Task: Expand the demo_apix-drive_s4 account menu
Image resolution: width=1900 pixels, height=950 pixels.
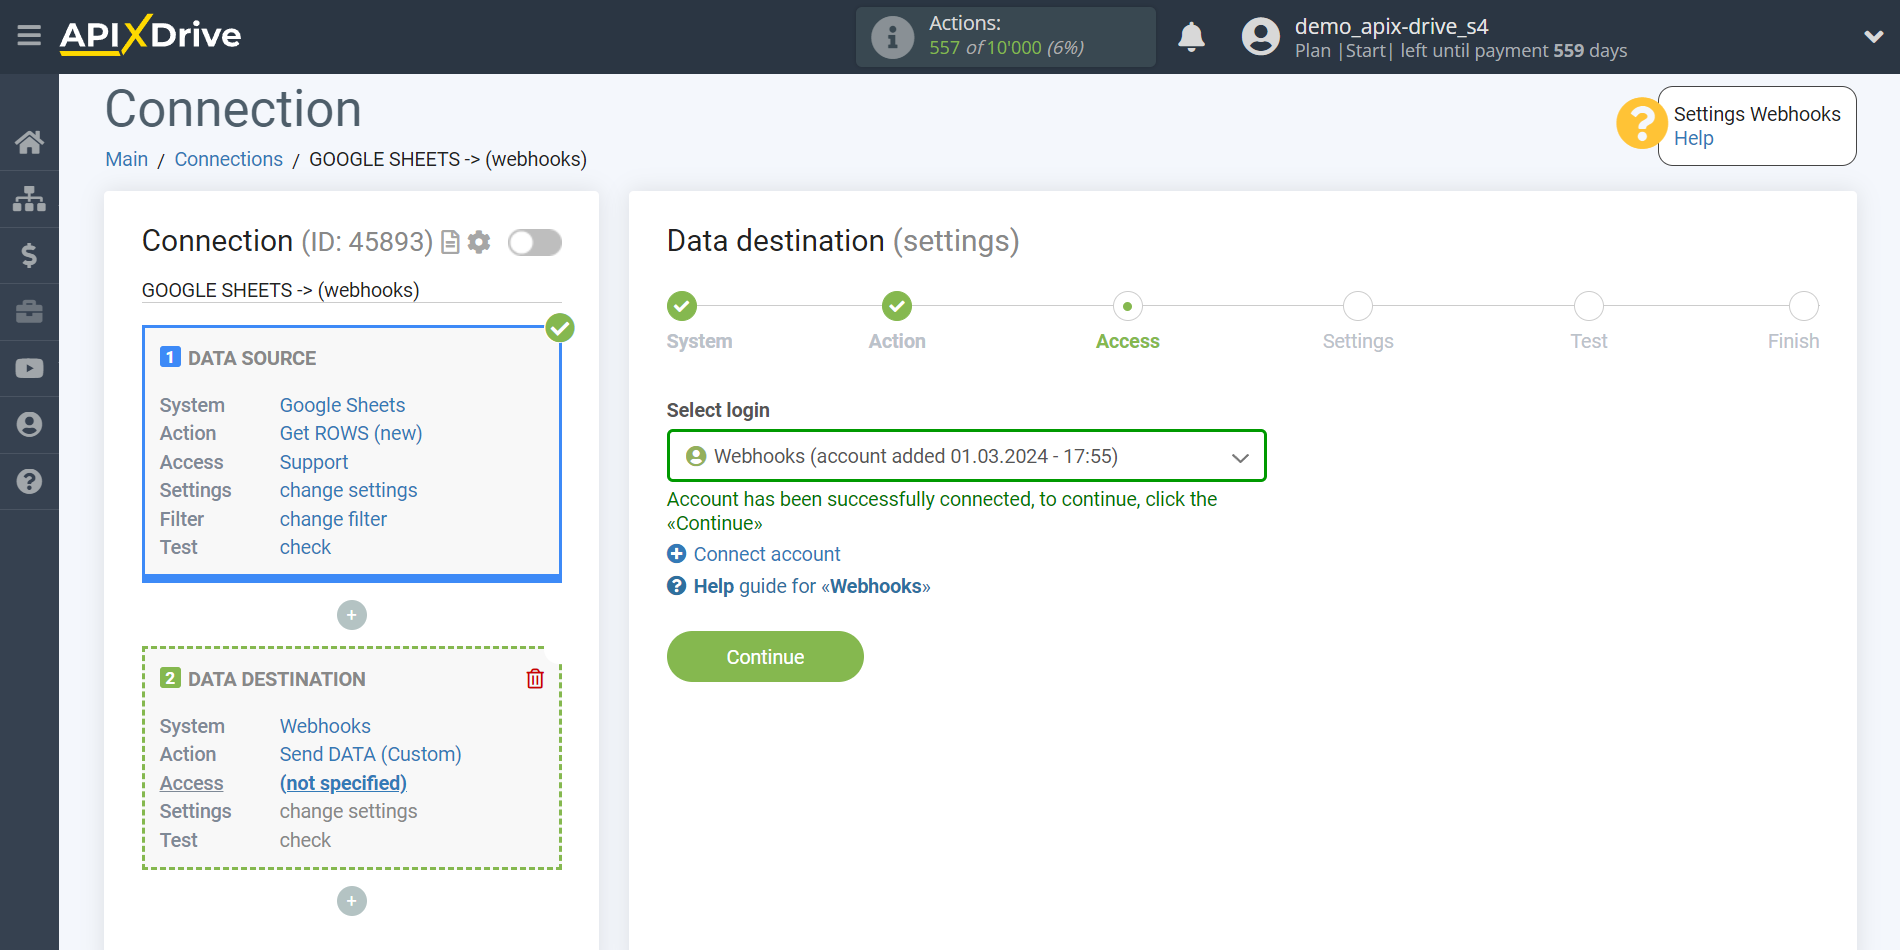Action: tap(1872, 36)
